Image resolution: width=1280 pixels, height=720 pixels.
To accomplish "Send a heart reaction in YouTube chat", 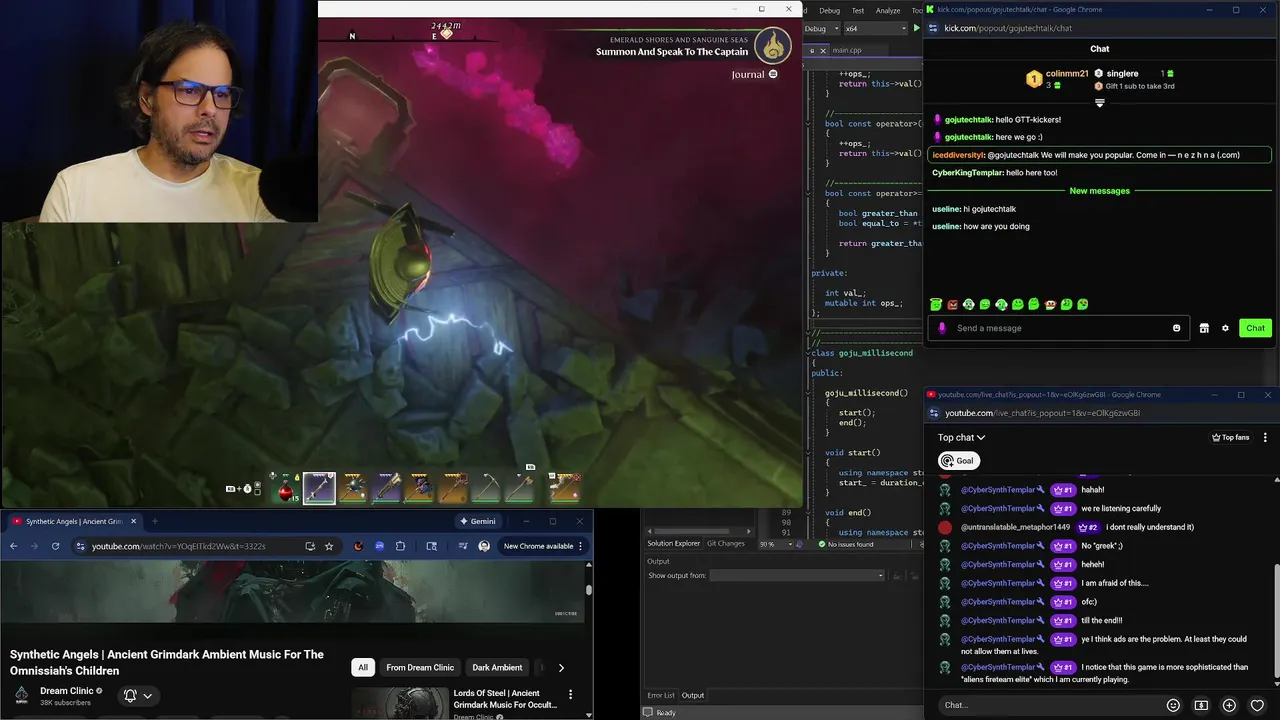I will tap(1257, 705).
